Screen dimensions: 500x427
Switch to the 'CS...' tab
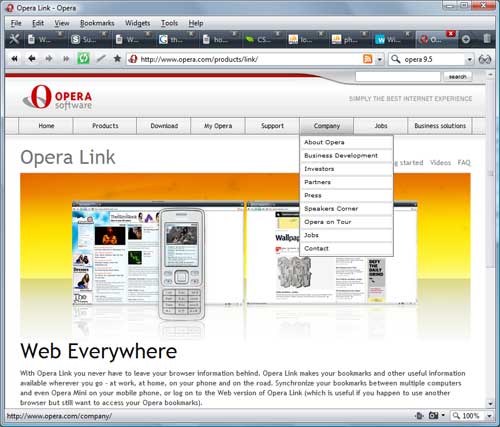pos(262,40)
